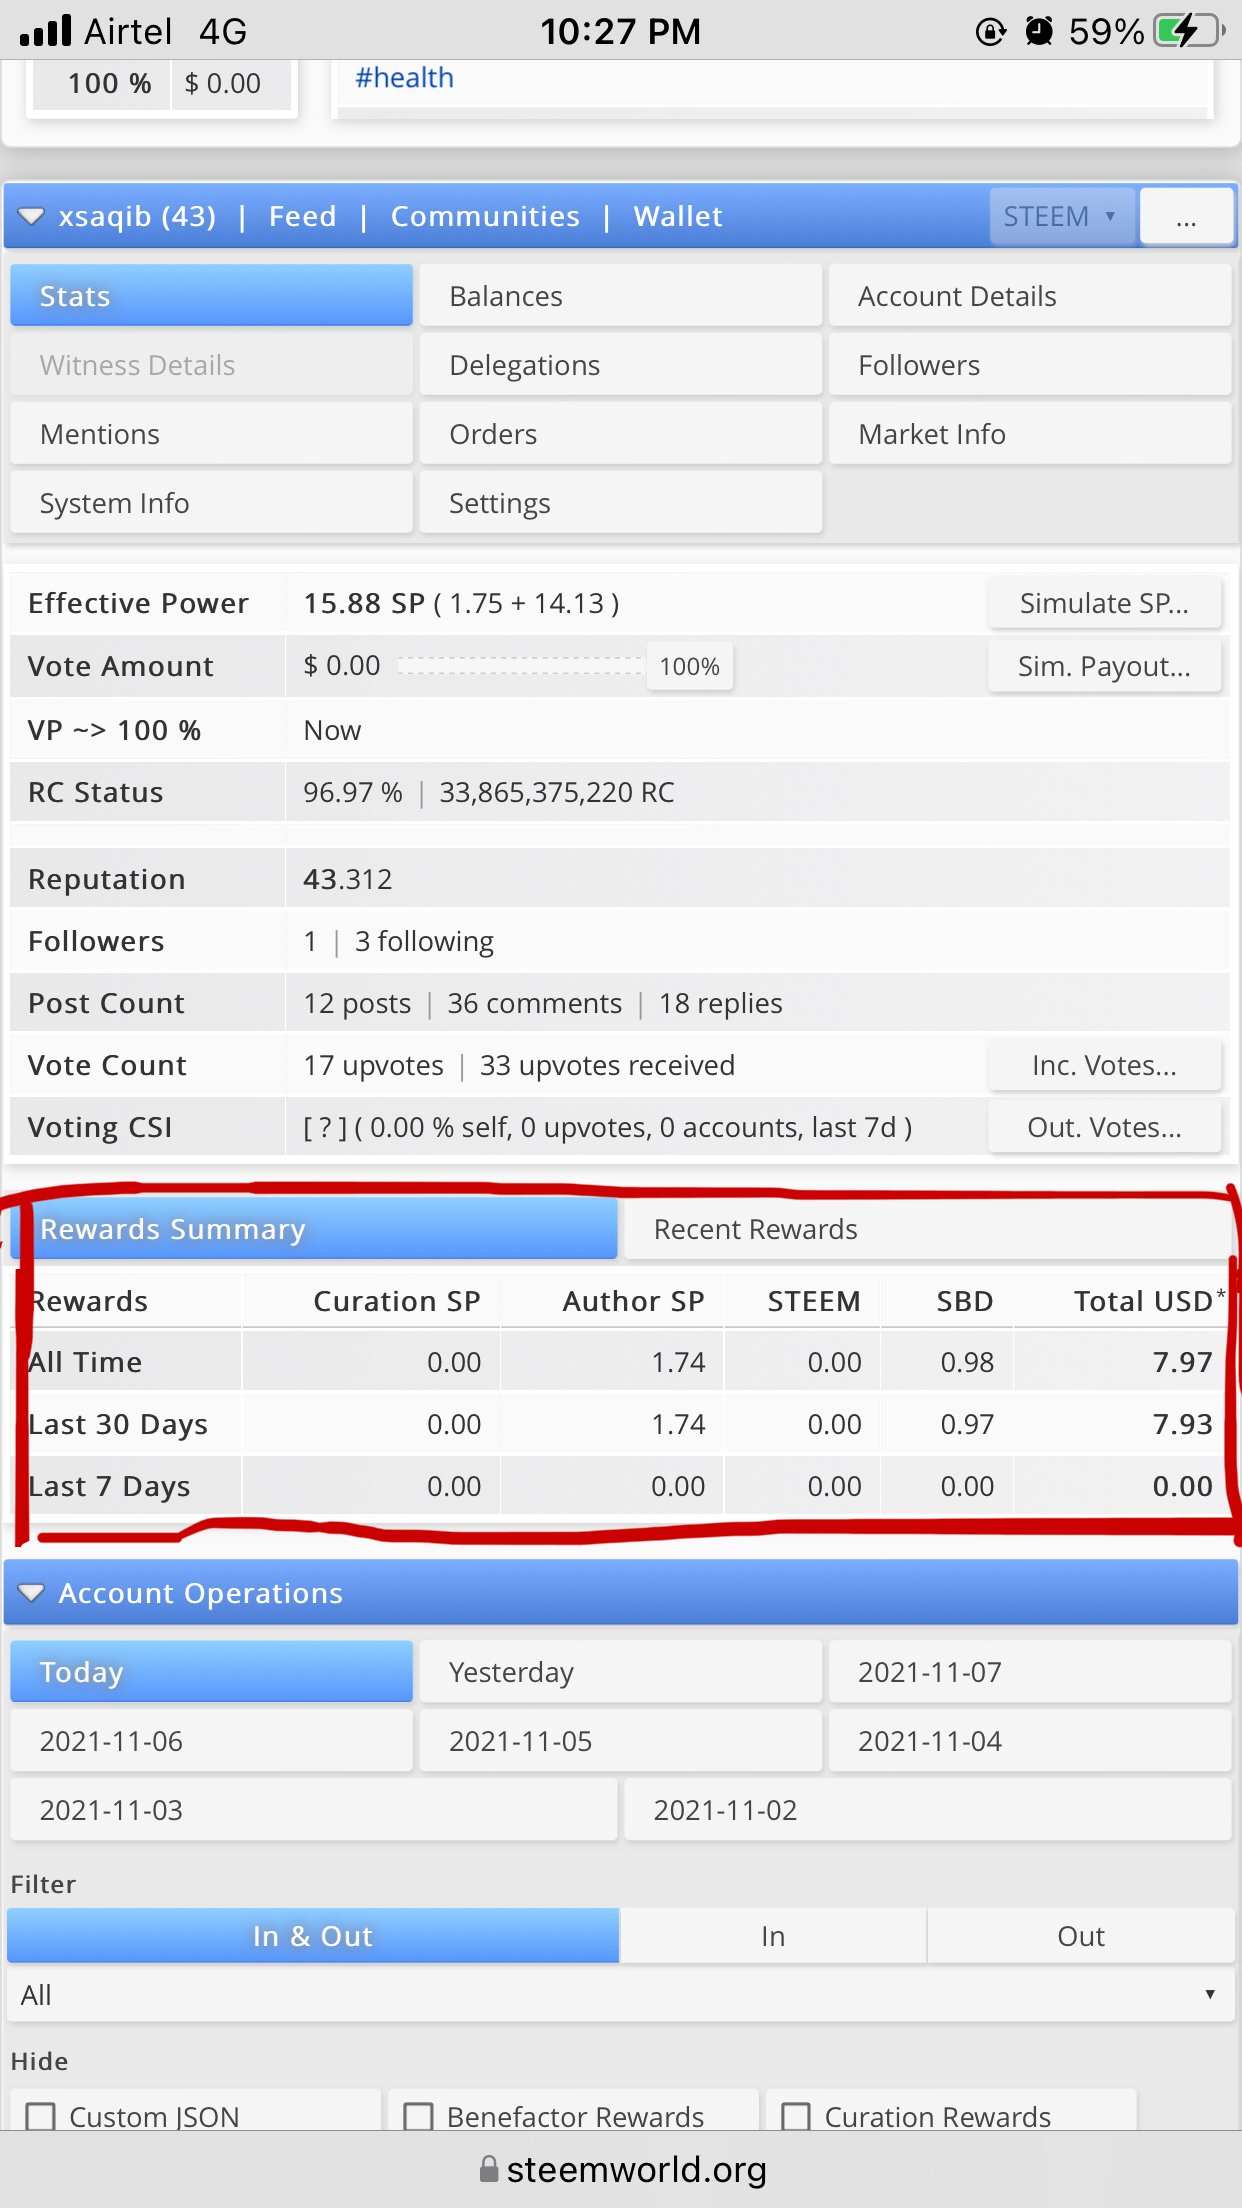Switch to the Recent Rewards tab
This screenshot has width=1242, height=2208.
point(928,1229)
